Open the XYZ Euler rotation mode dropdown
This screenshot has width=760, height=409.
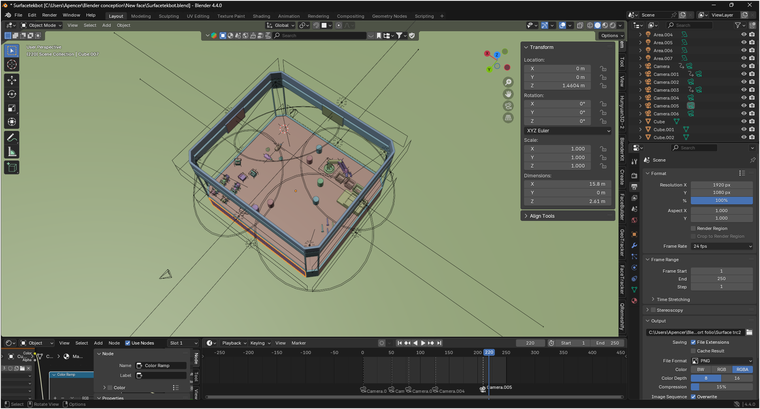pos(568,131)
